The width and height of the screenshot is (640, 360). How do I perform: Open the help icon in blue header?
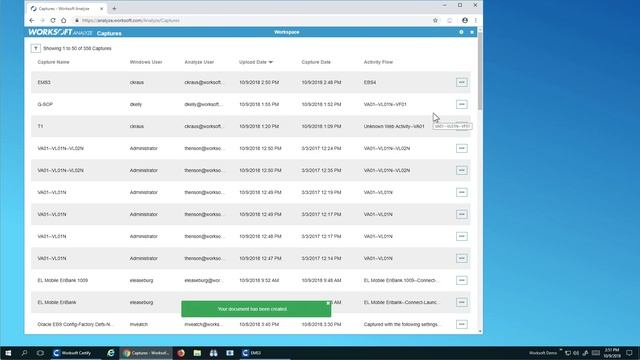(x=461, y=32)
